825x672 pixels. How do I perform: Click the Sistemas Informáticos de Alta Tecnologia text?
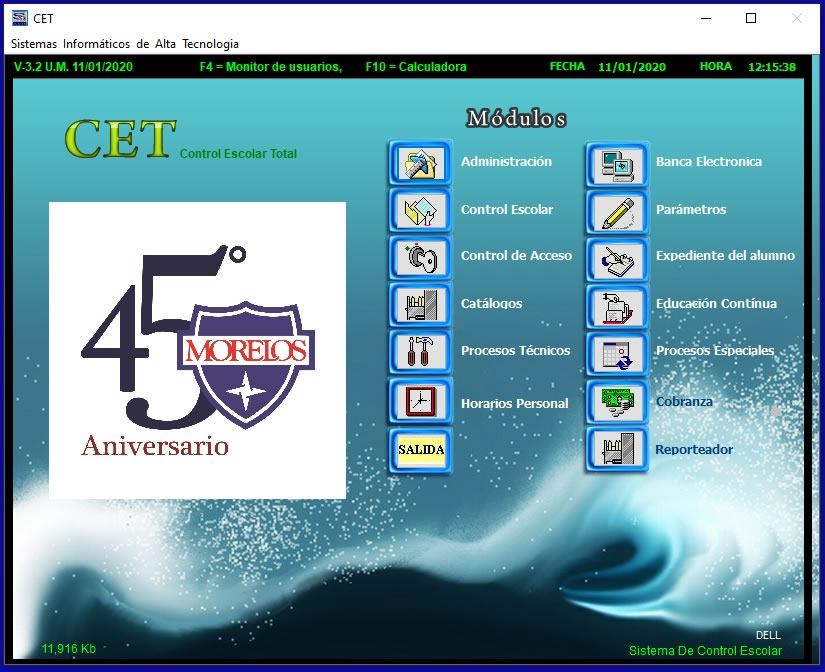tap(125, 44)
